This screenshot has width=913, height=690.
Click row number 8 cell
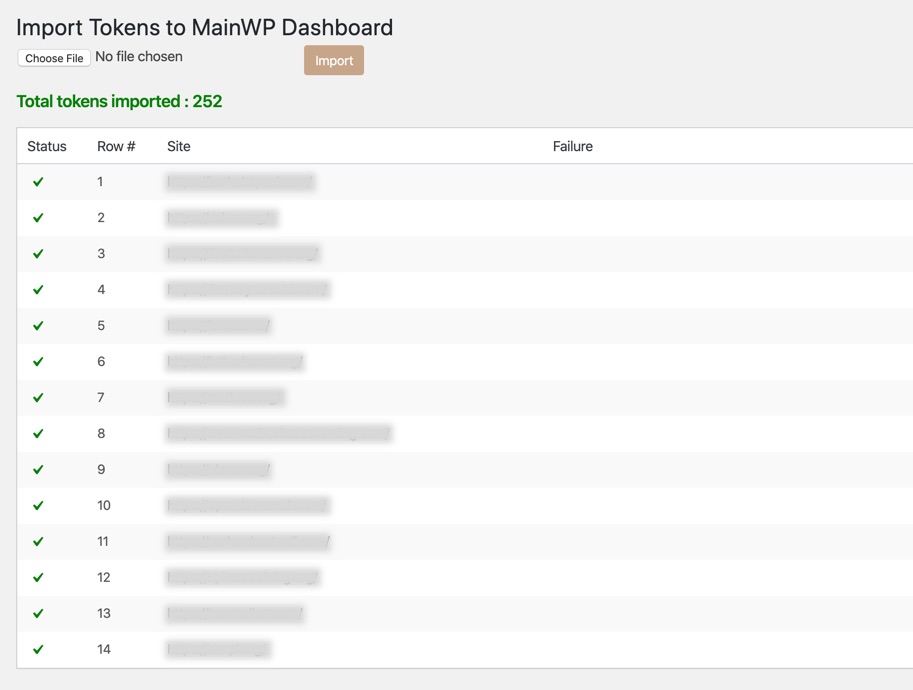point(101,434)
